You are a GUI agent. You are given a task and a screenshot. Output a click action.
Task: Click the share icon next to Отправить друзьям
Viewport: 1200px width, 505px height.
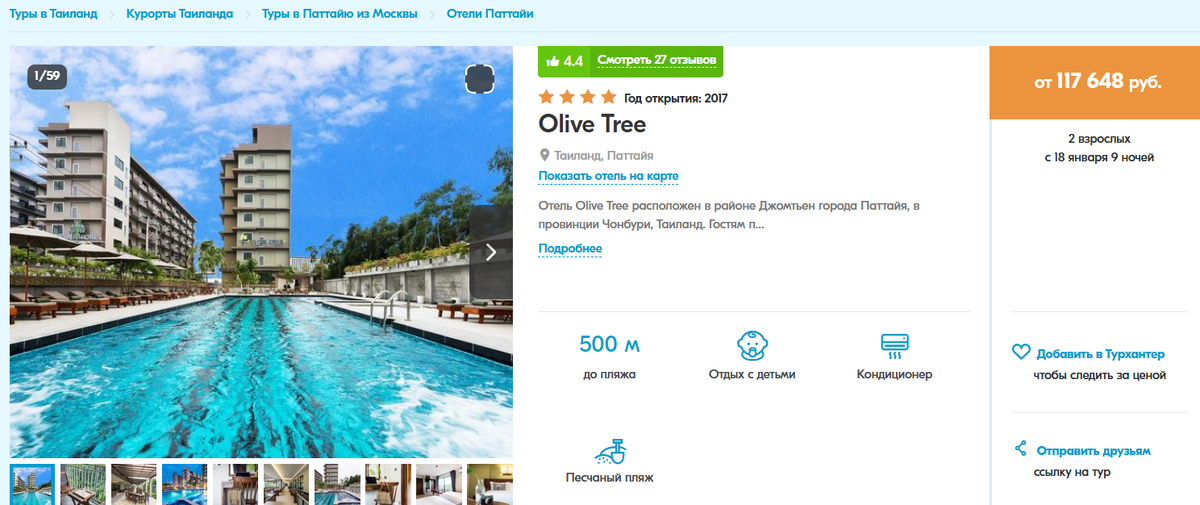(1021, 449)
